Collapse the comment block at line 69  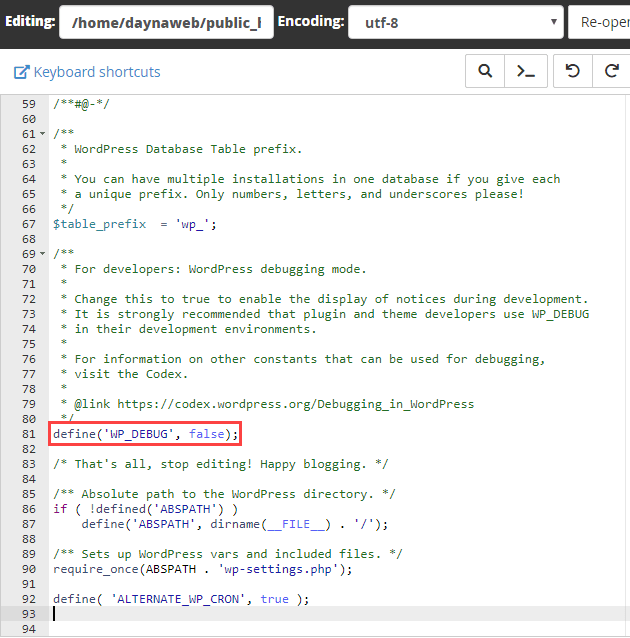click(42, 254)
